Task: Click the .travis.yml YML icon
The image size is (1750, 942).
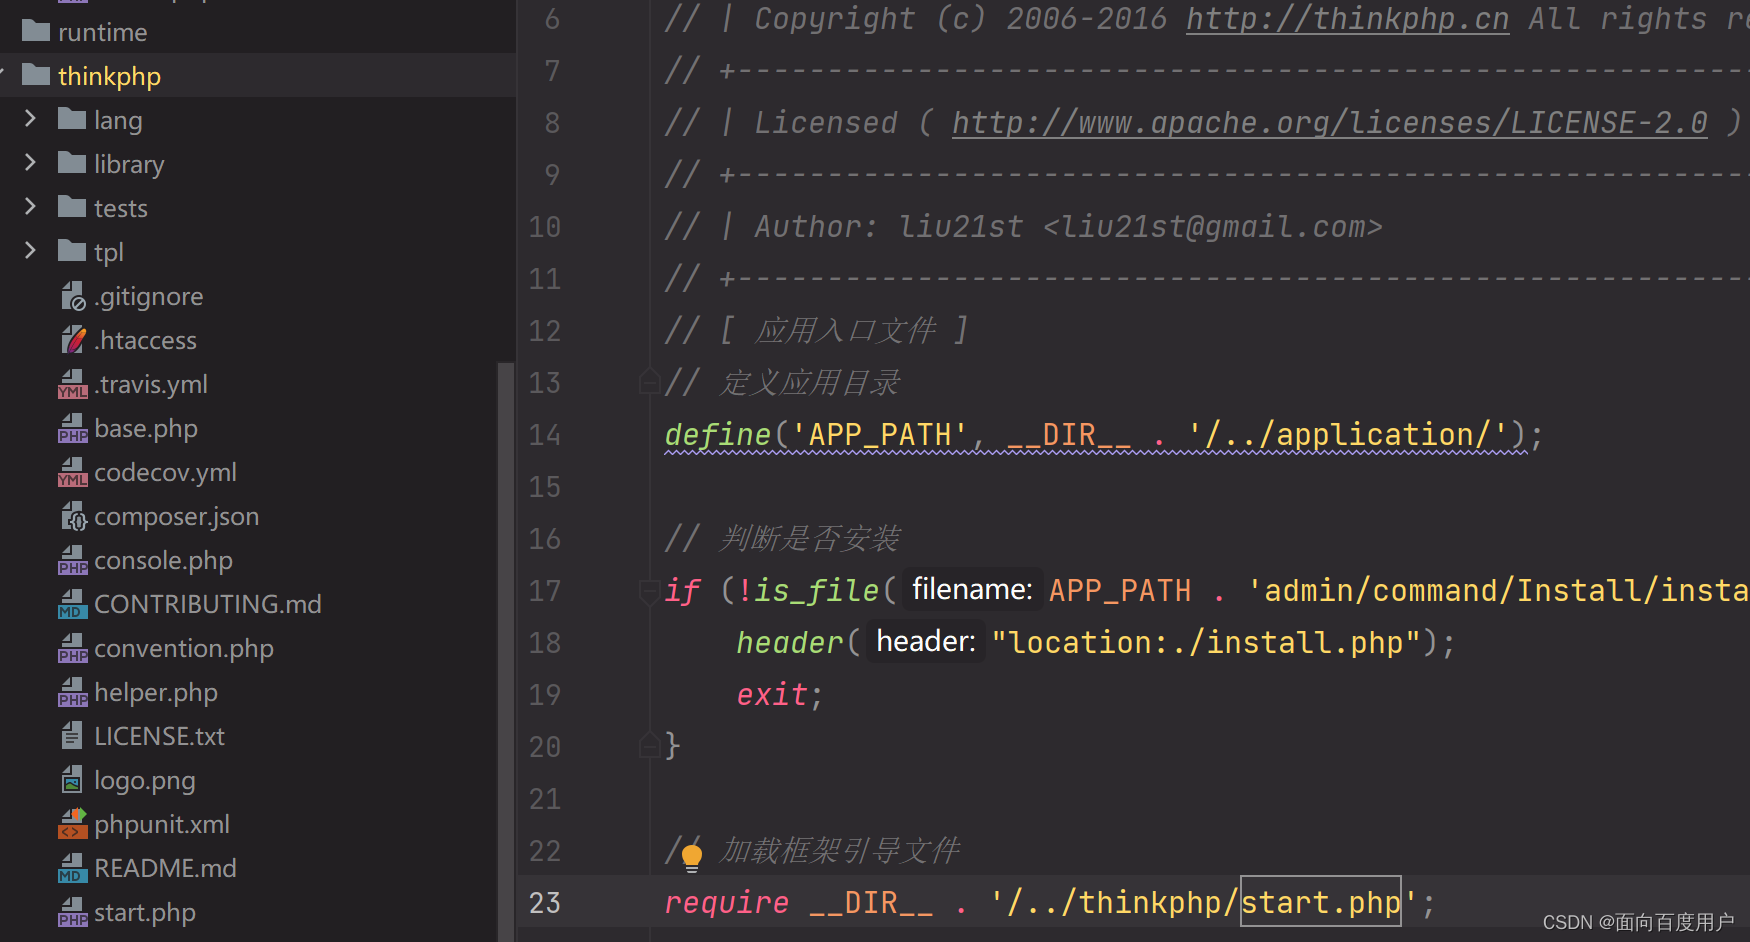Action: (x=73, y=384)
